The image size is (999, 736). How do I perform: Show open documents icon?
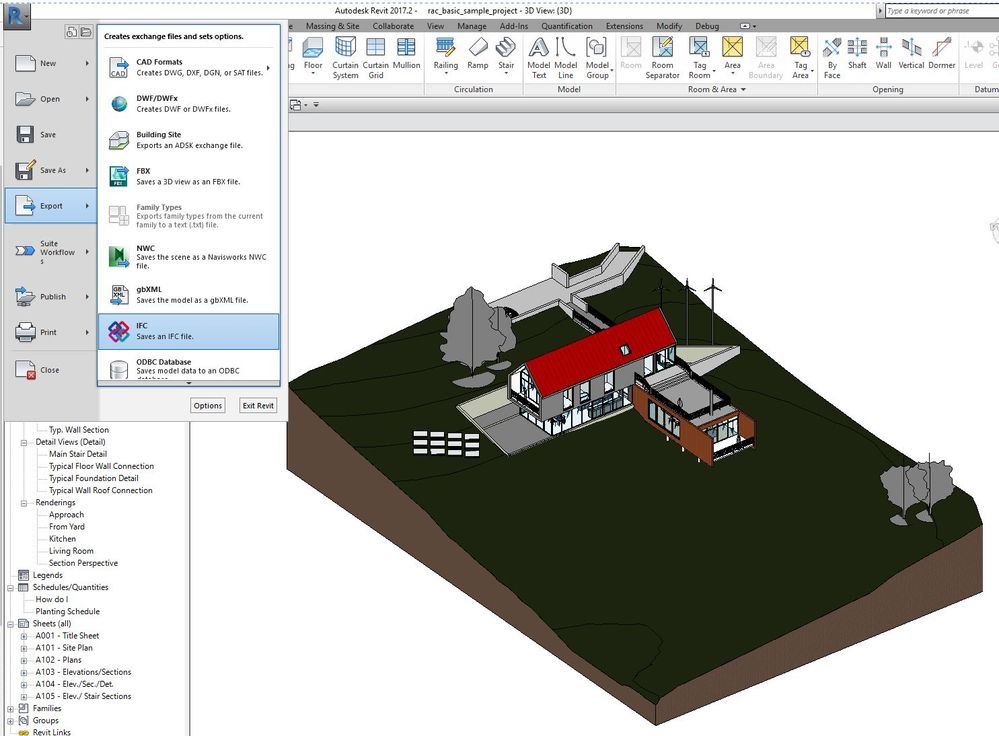pos(85,32)
